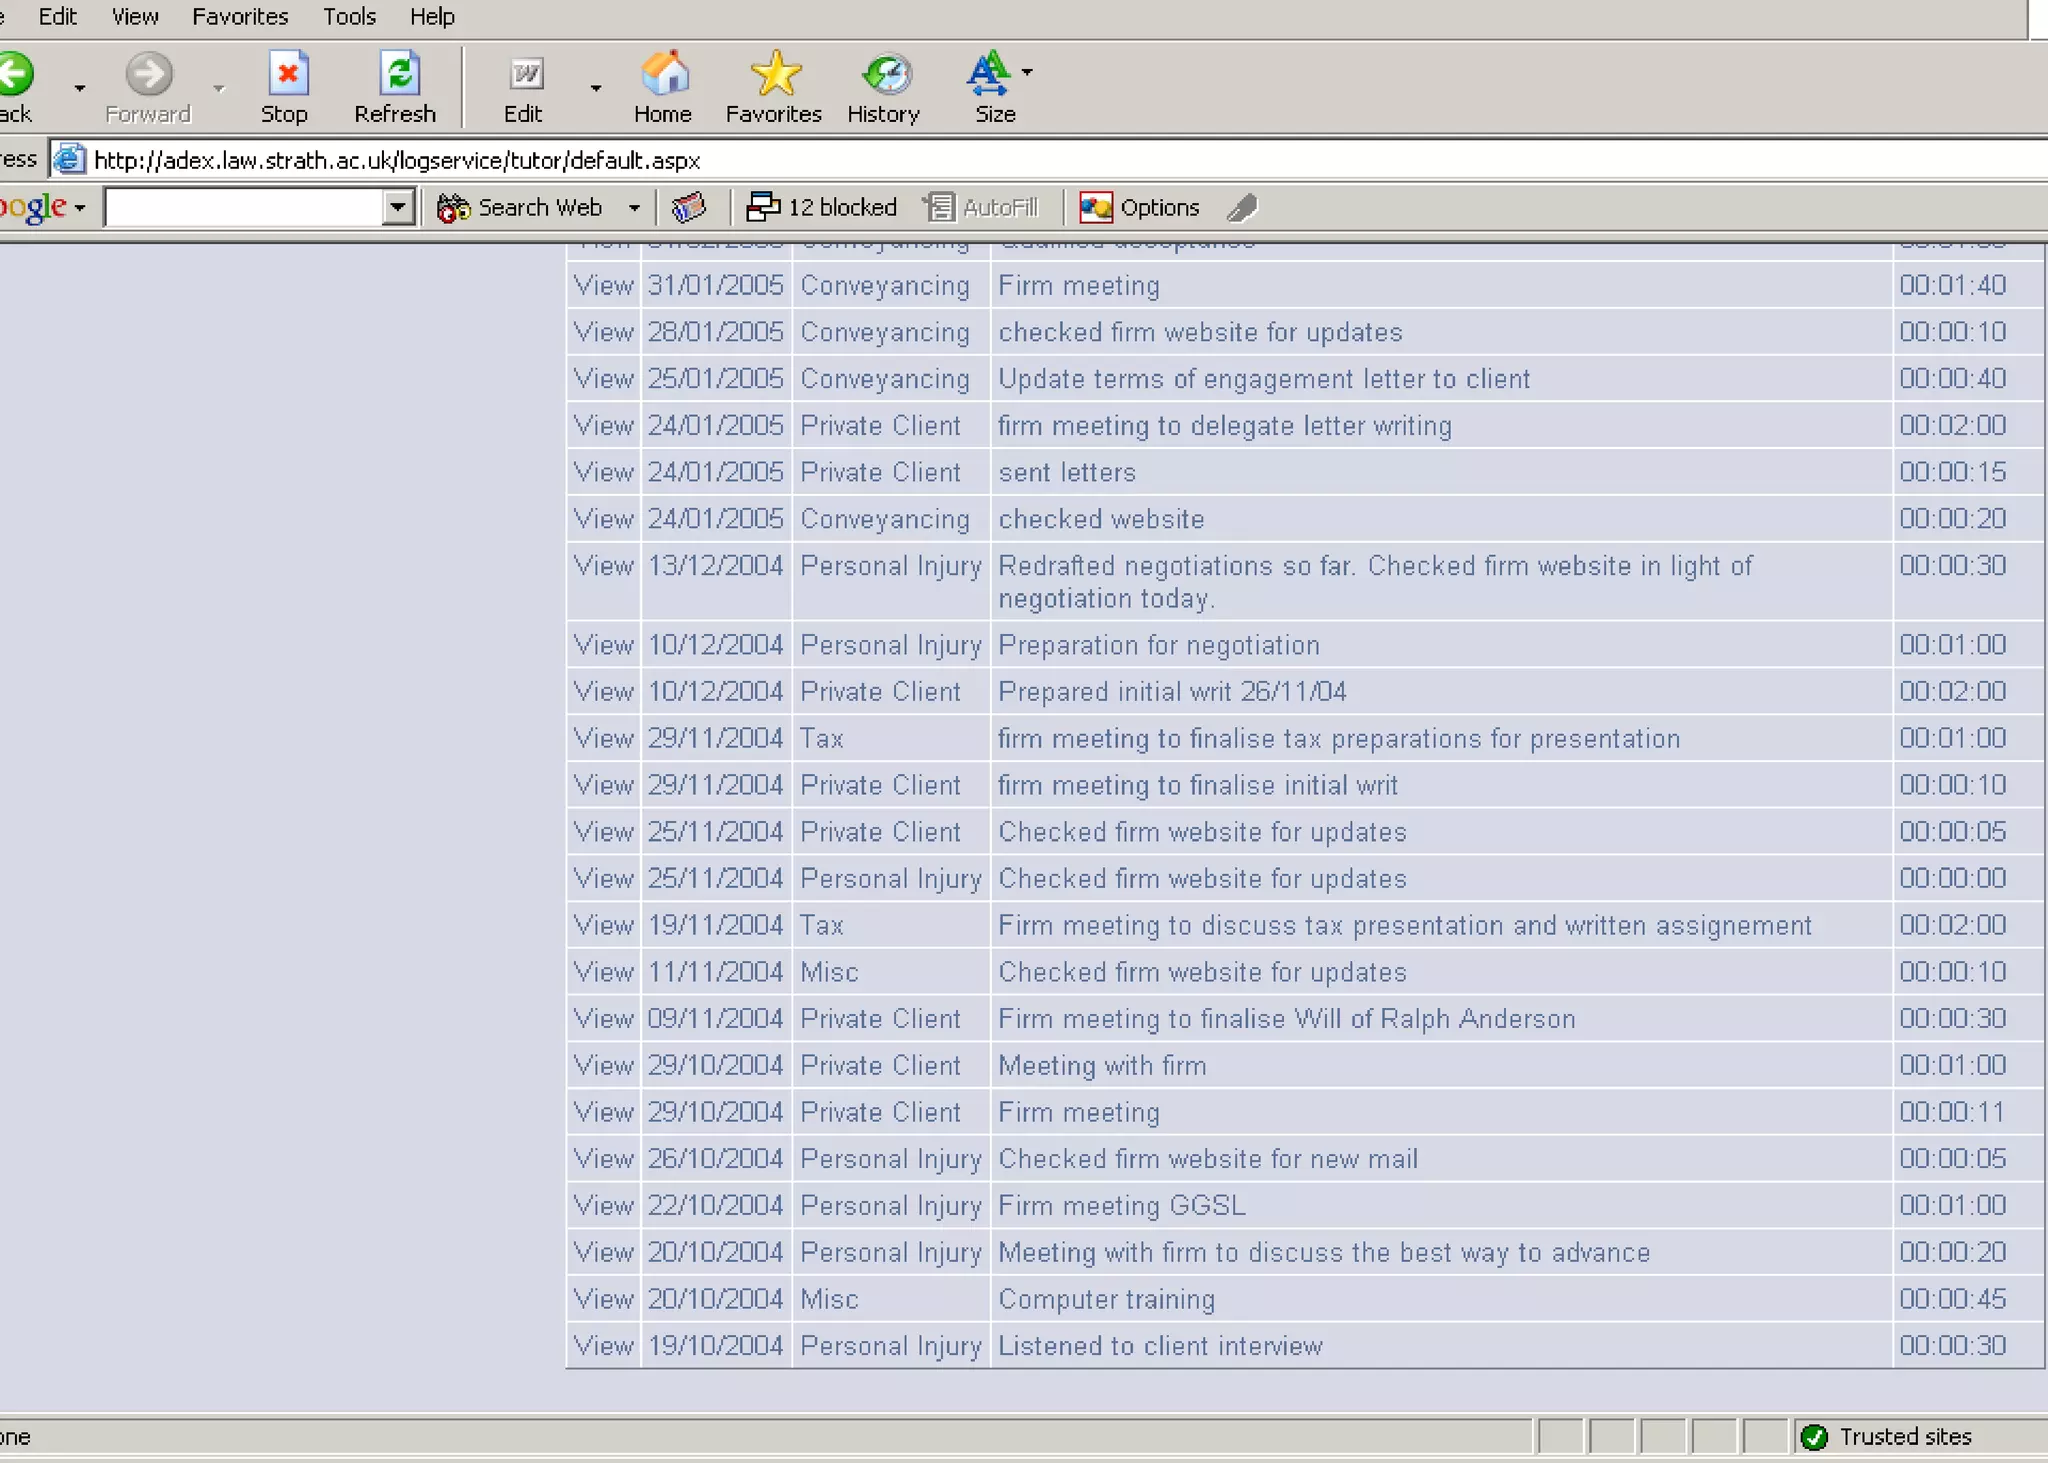Open the Favorites menu in menu bar
Image resolution: width=2048 pixels, height=1463 pixels.
pos(240,17)
